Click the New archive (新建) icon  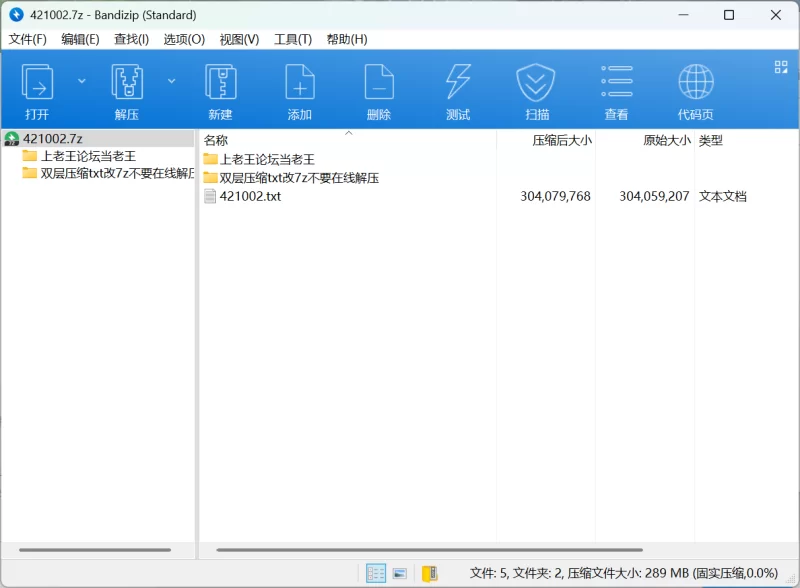click(x=220, y=83)
